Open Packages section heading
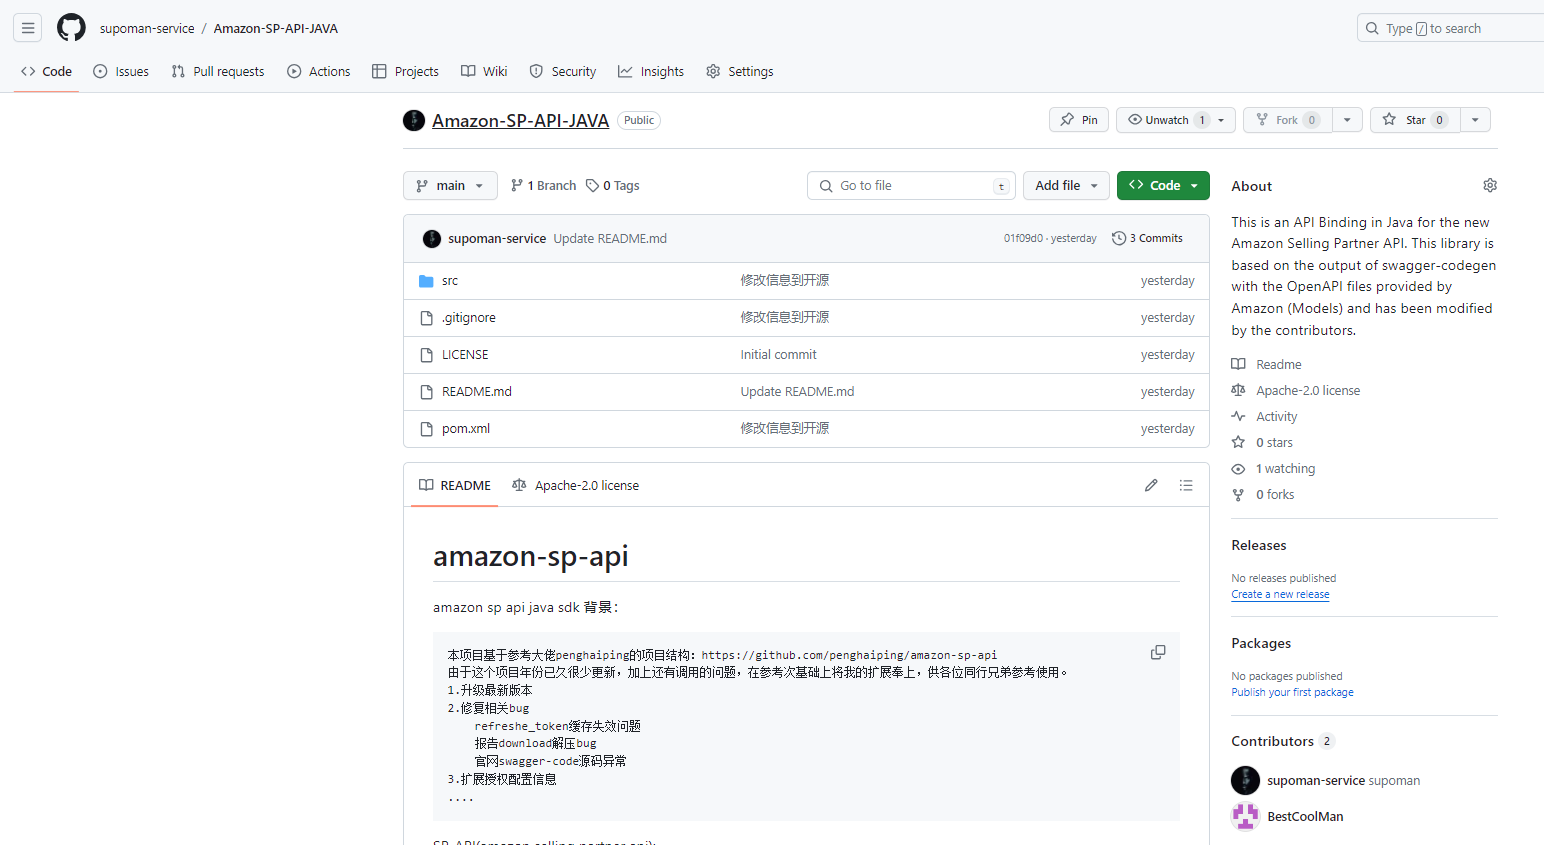The width and height of the screenshot is (1544, 845). click(x=1261, y=643)
